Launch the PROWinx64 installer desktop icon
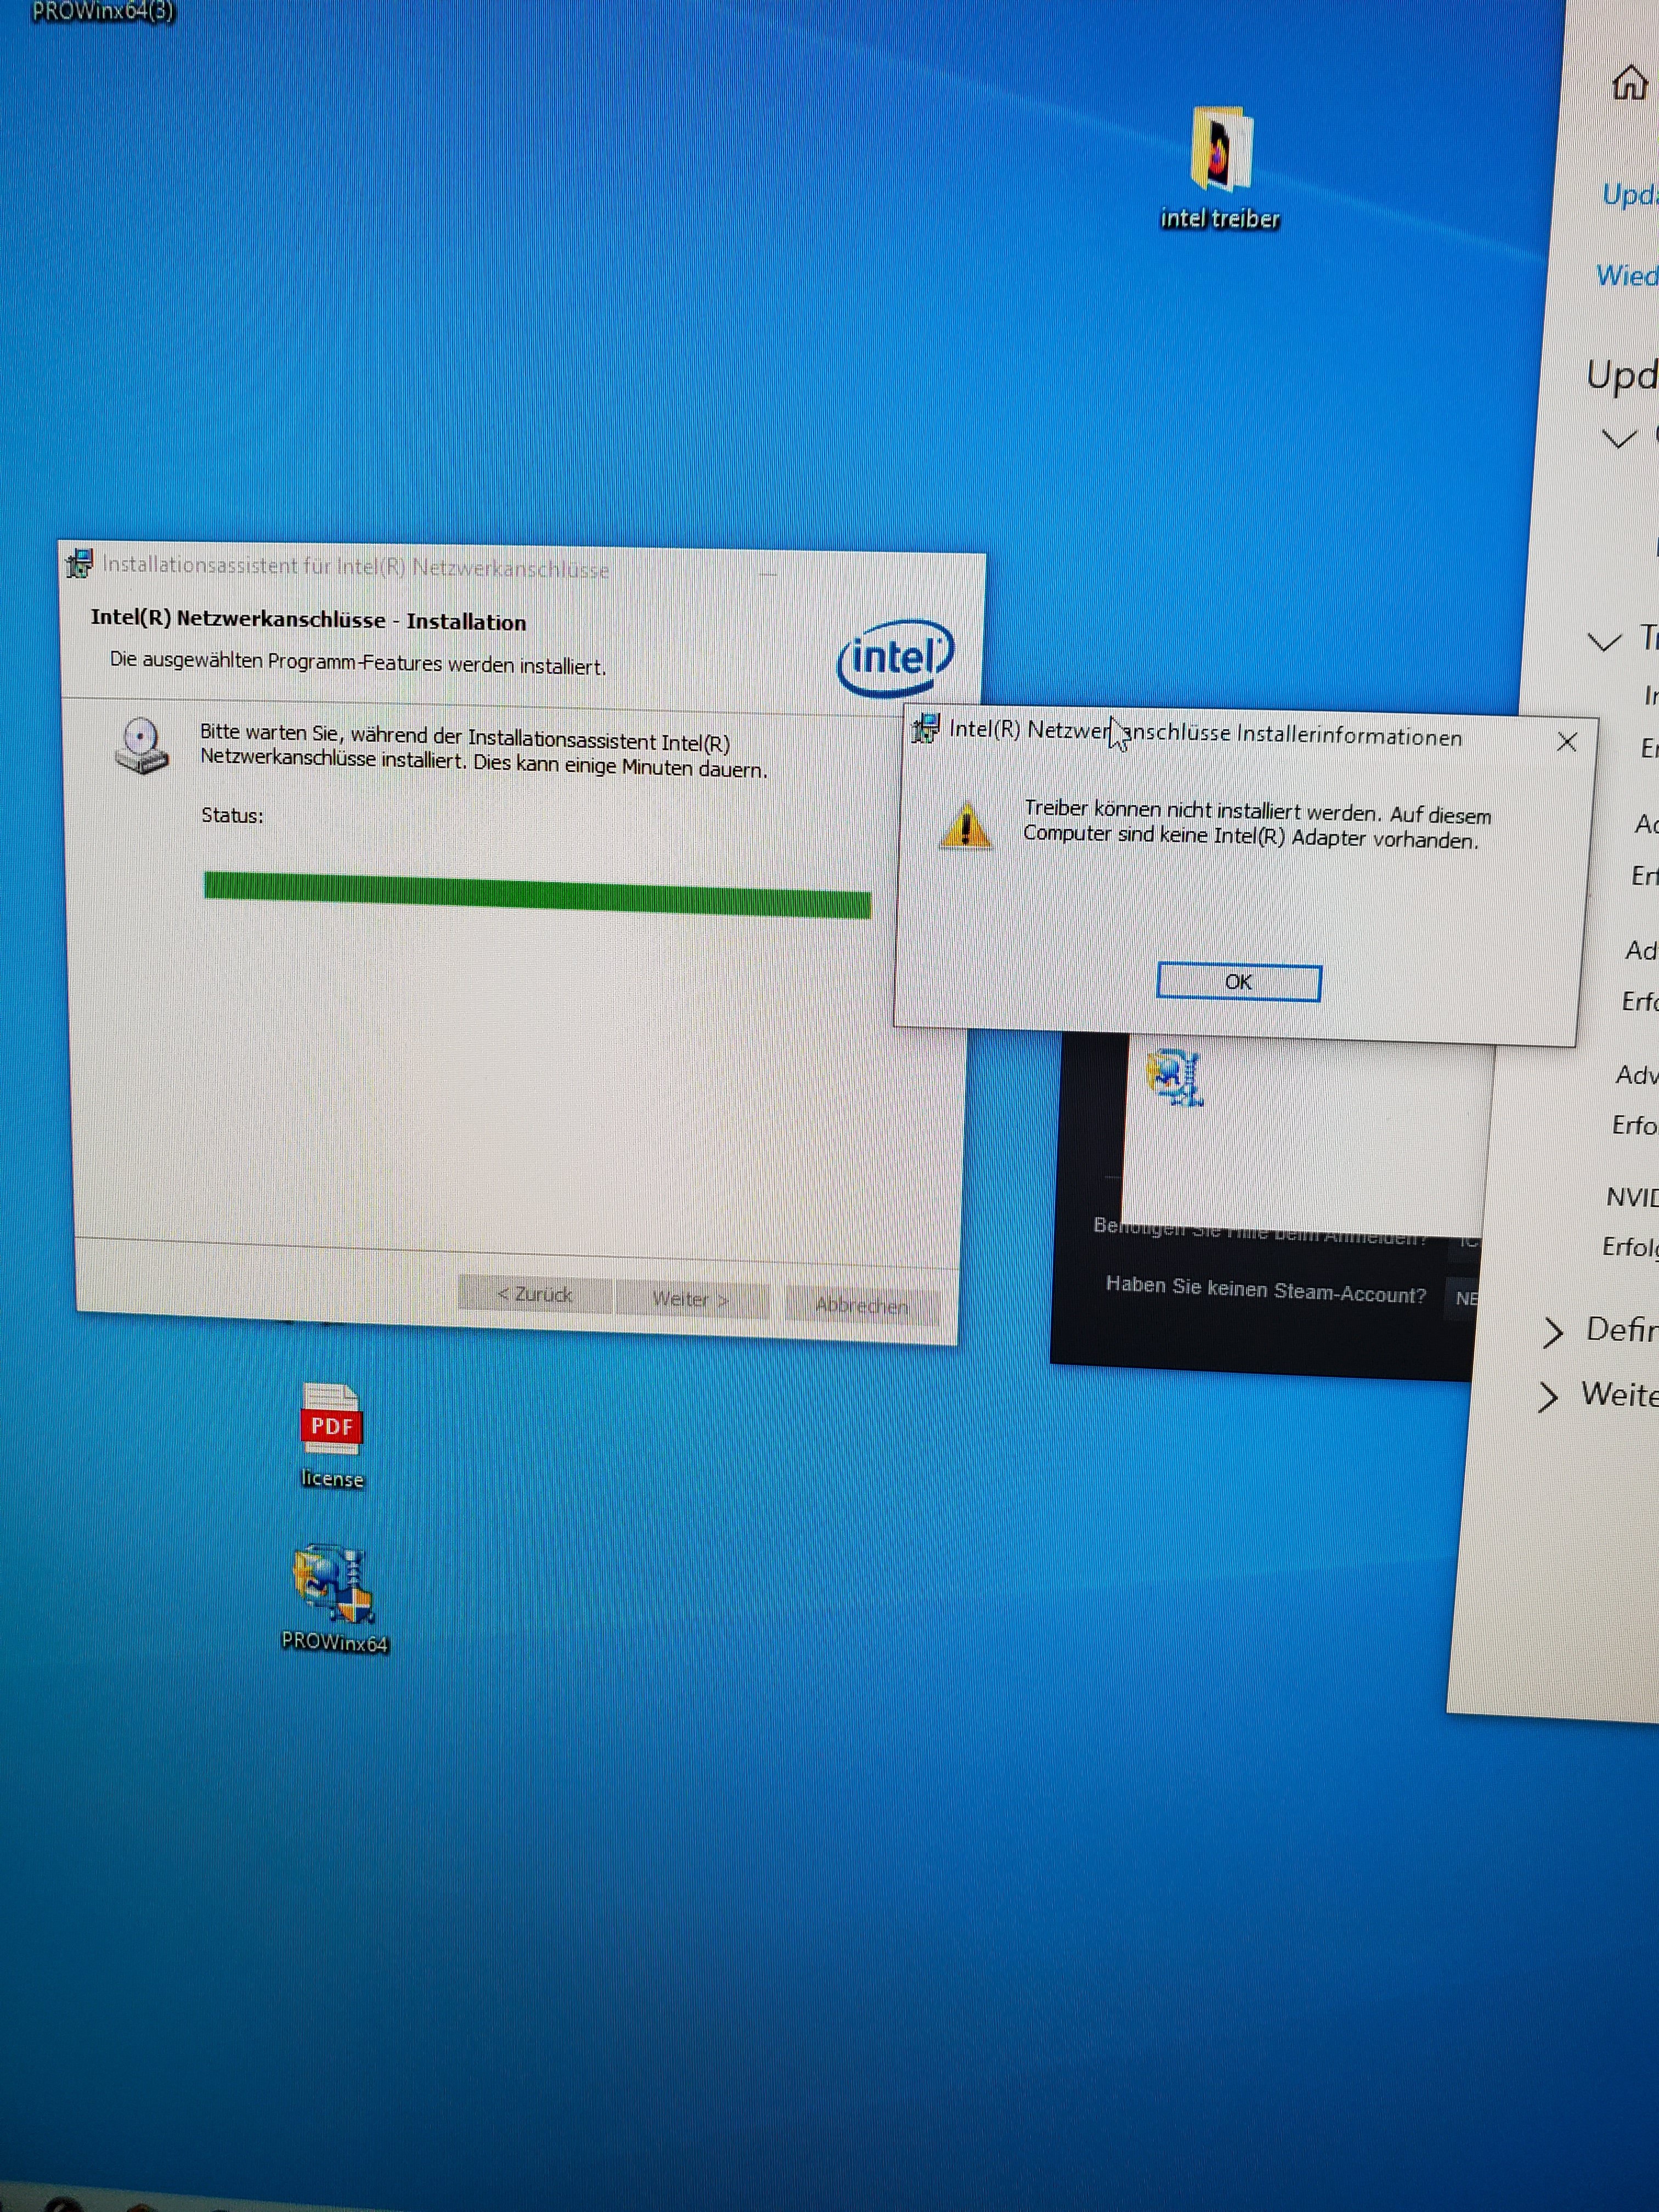 (x=333, y=1583)
